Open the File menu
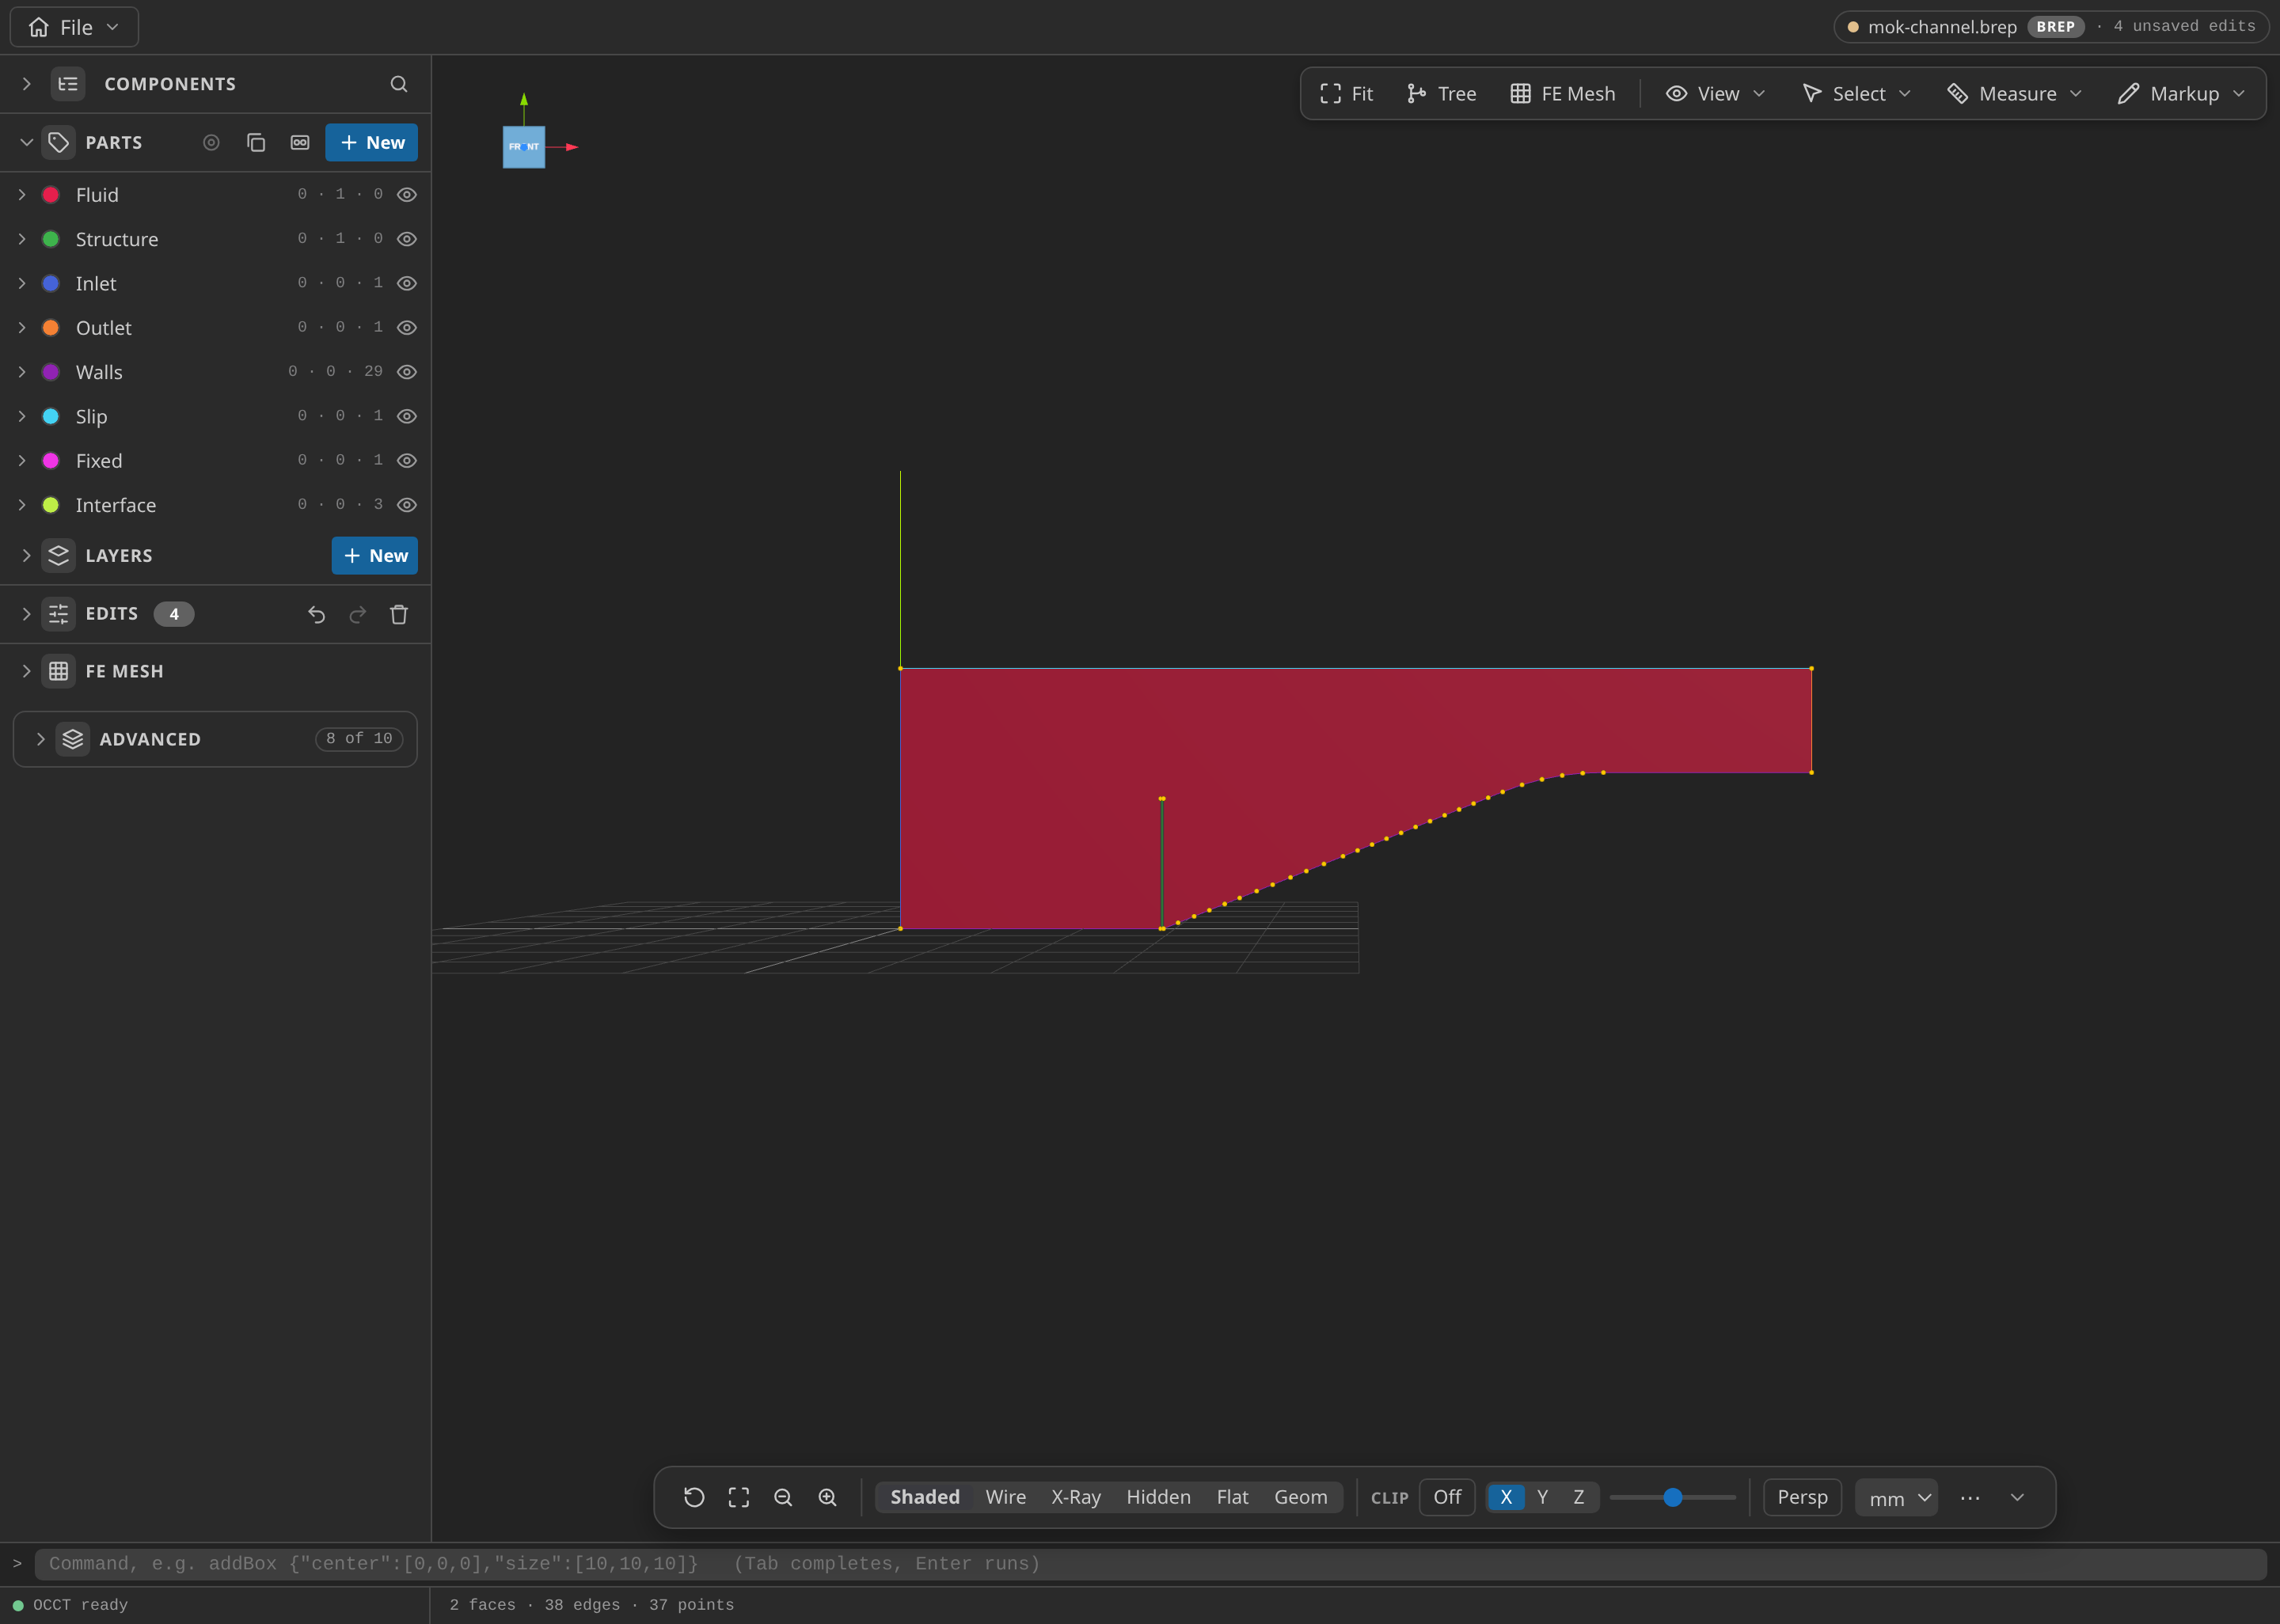 pyautogui.click(x=74, y=27)
